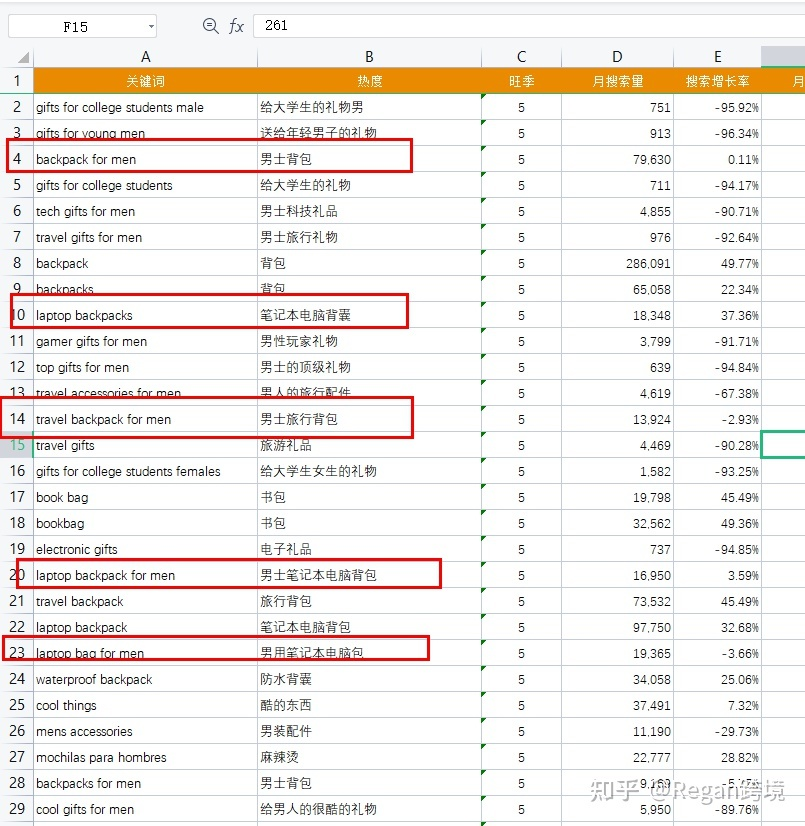Select column E header

pyautogui.click(x=717, y=58)
